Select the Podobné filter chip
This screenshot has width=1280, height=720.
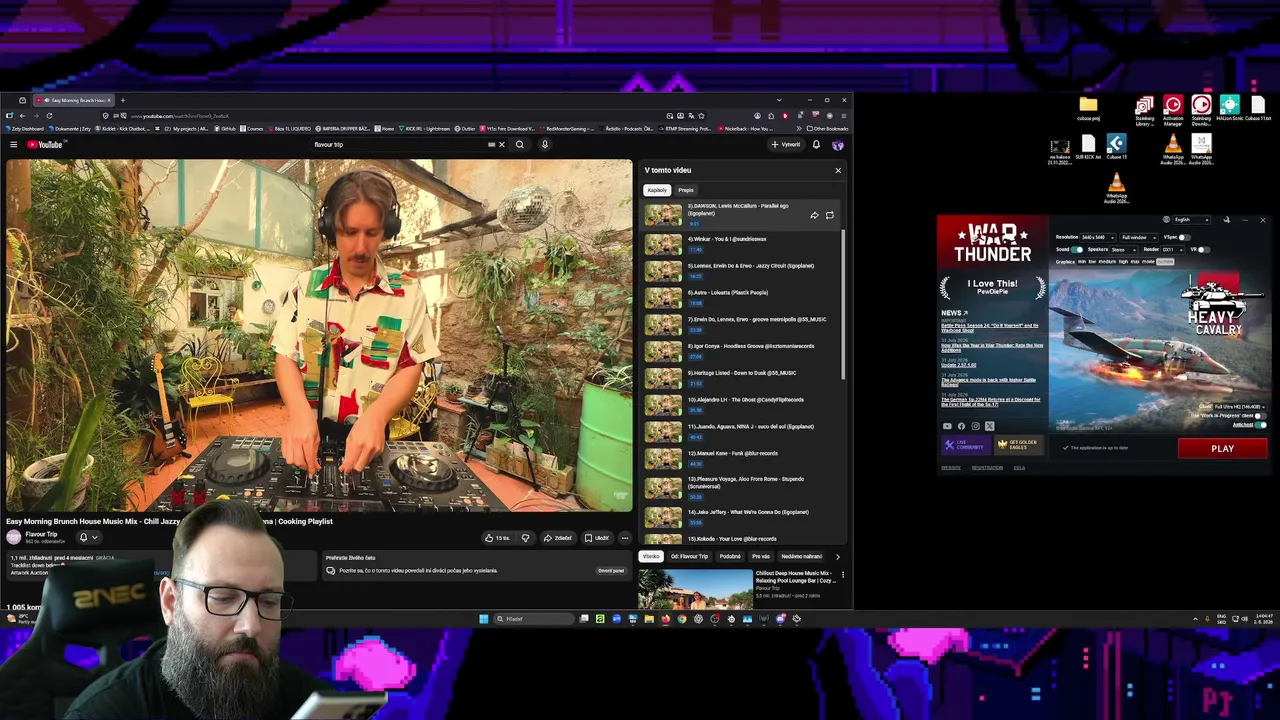(730, 557)
